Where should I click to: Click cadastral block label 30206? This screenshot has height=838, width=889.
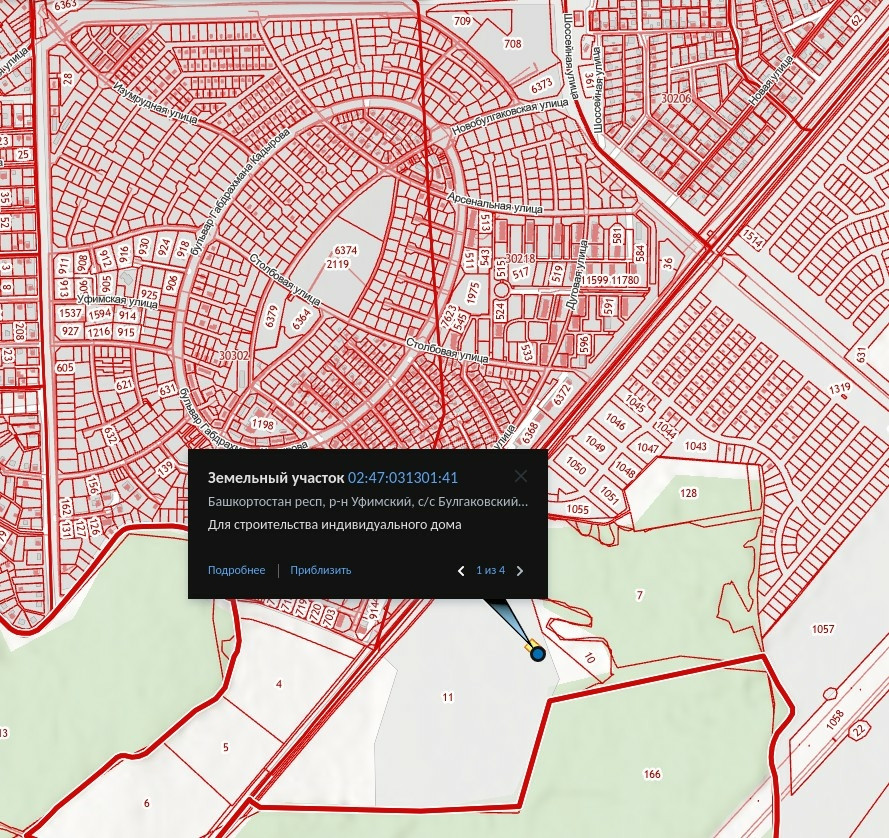click(676, 98)
